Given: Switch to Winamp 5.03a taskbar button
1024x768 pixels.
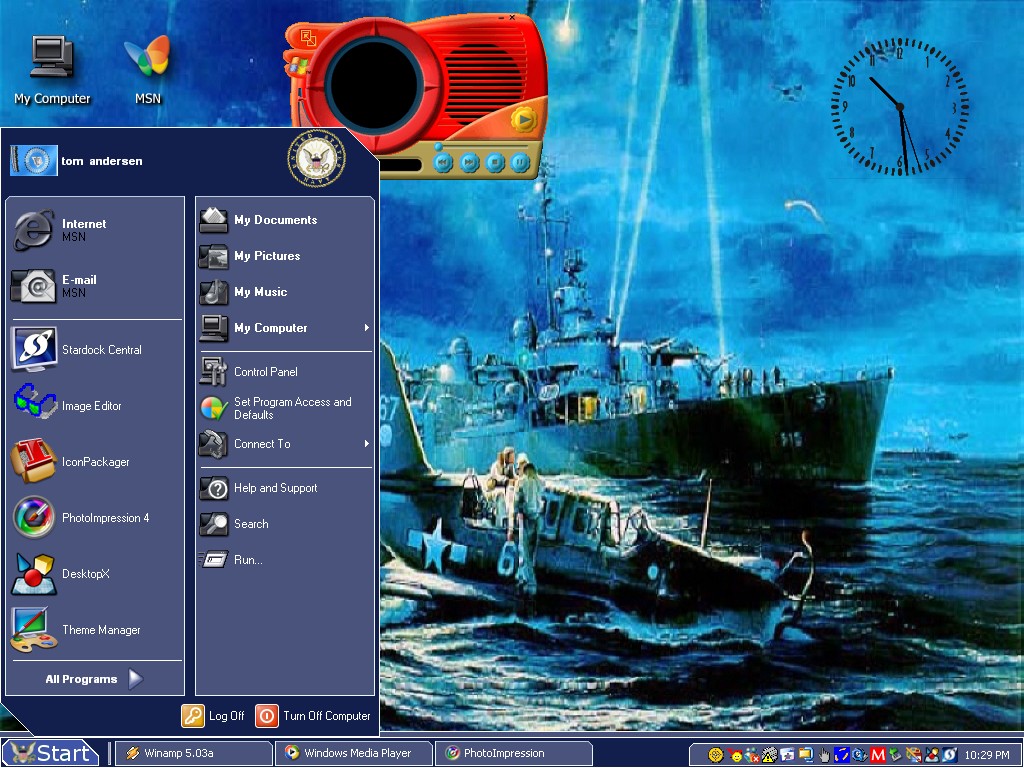Looking at the screenshot, I should (x=194, y=753).
